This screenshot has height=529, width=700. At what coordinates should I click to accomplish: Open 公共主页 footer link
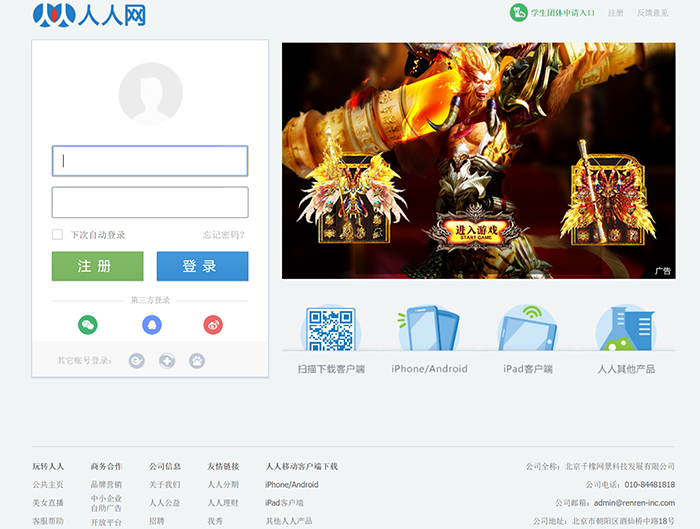(48, 484)
